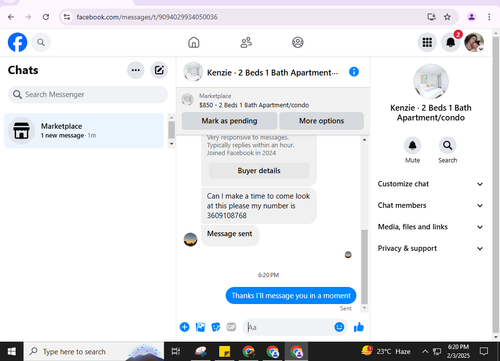Open the Chats options three-dot button
This screenshot has width=500, height=361.
136,70
